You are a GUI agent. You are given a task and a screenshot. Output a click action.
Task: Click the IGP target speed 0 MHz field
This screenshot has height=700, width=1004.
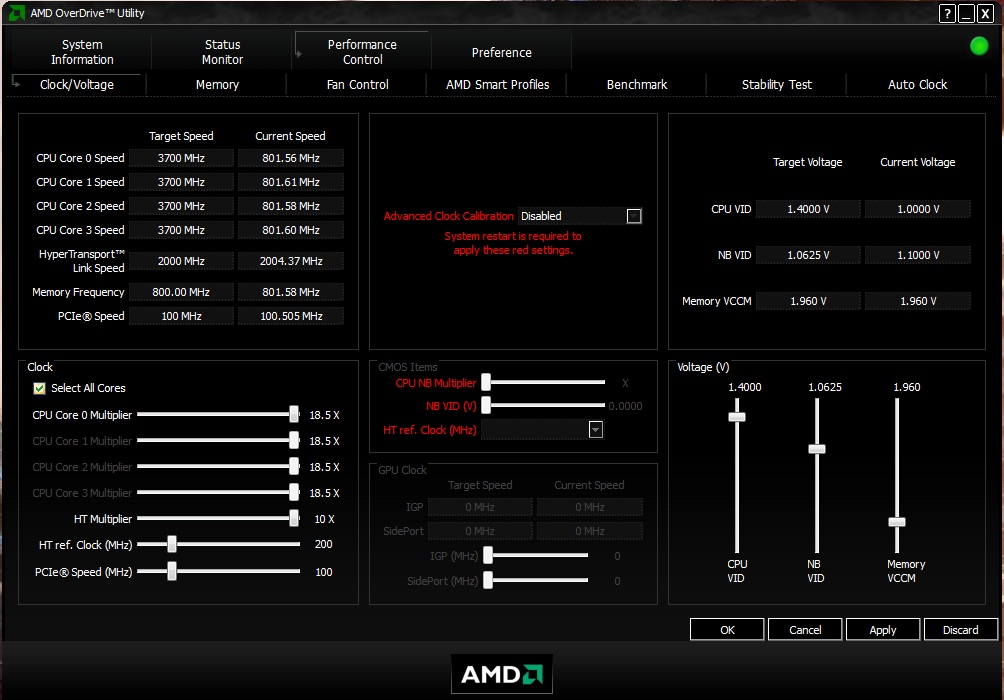point(480,507)
